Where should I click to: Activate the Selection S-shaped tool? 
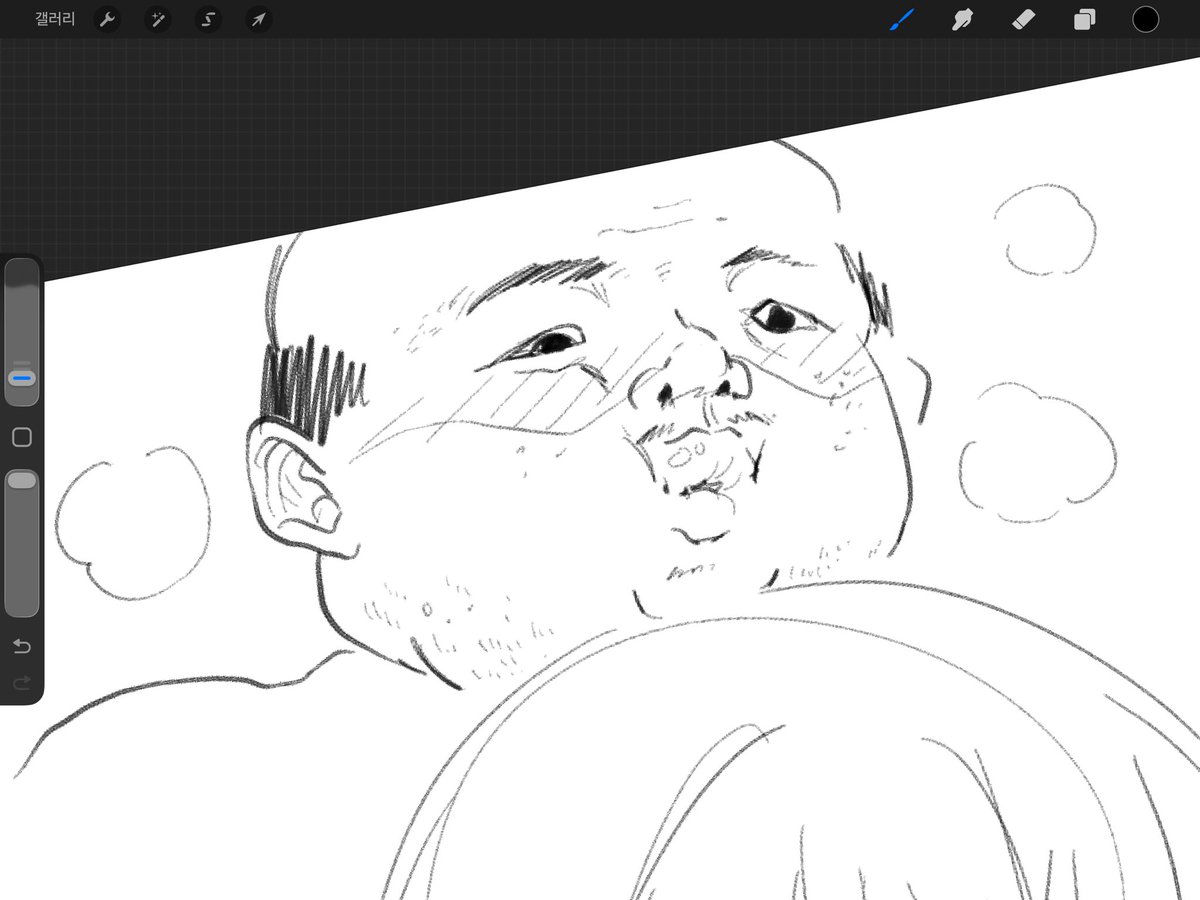pos(208,19)
